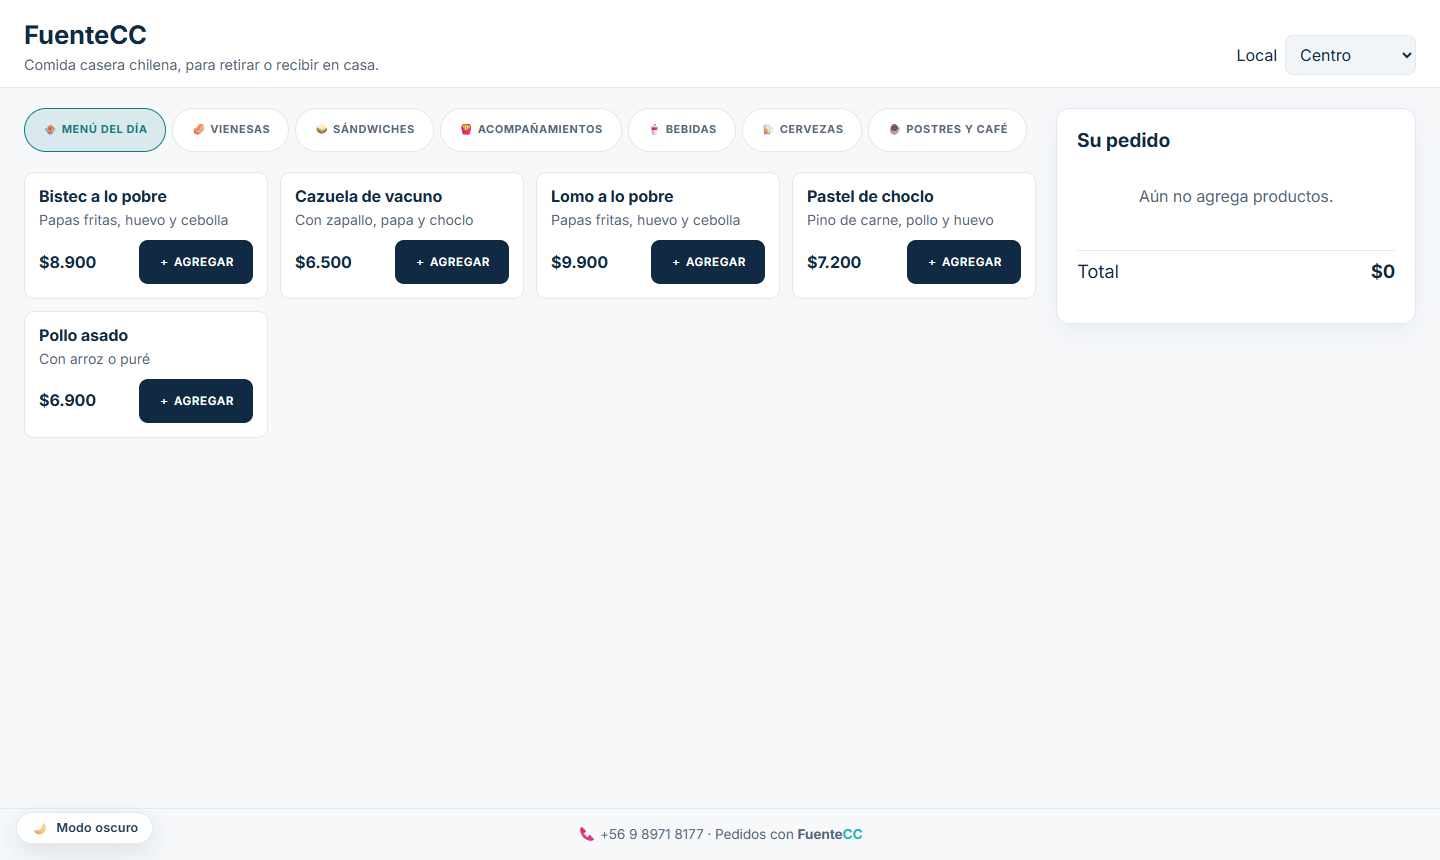
Task: Go to the Cervezas tab
Action: pyautogui.click(x=802, y=130)
